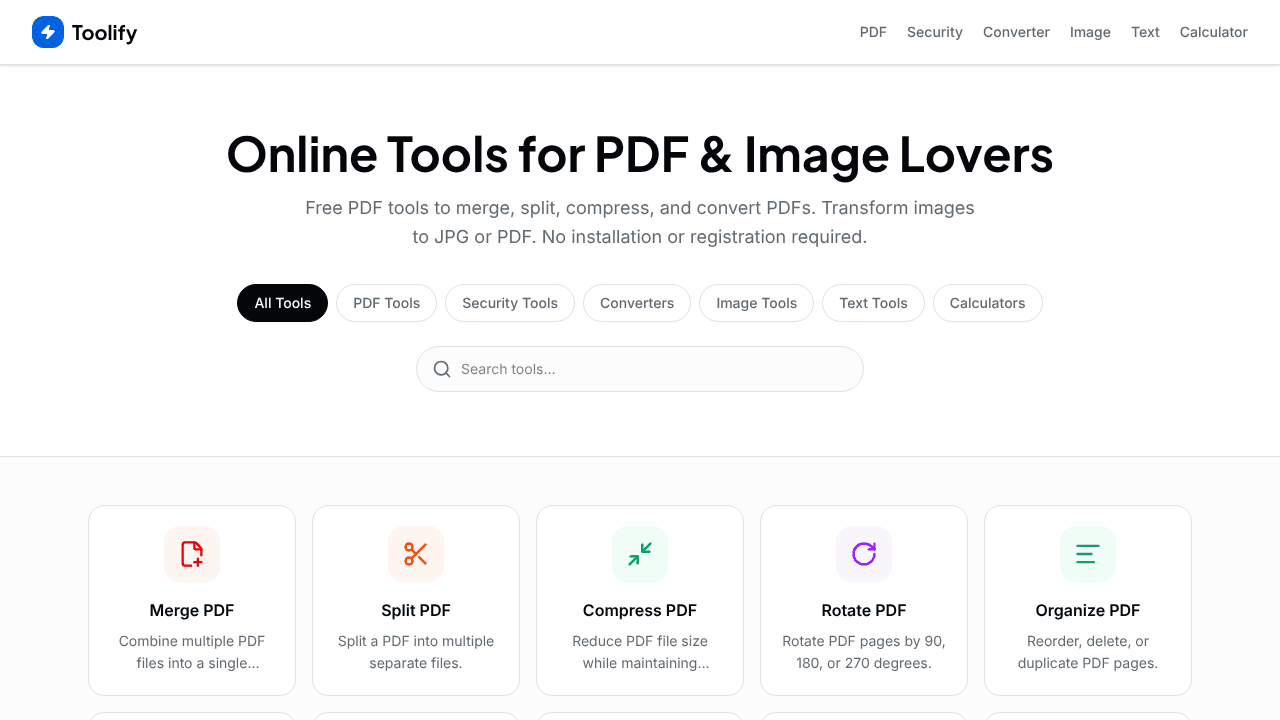Open Converter in top navigation
1280x720 pixels.
coord(1016,32)
